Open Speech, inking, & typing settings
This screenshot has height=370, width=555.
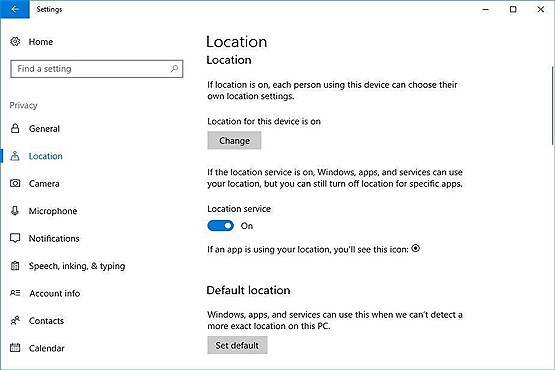[77, 266]
